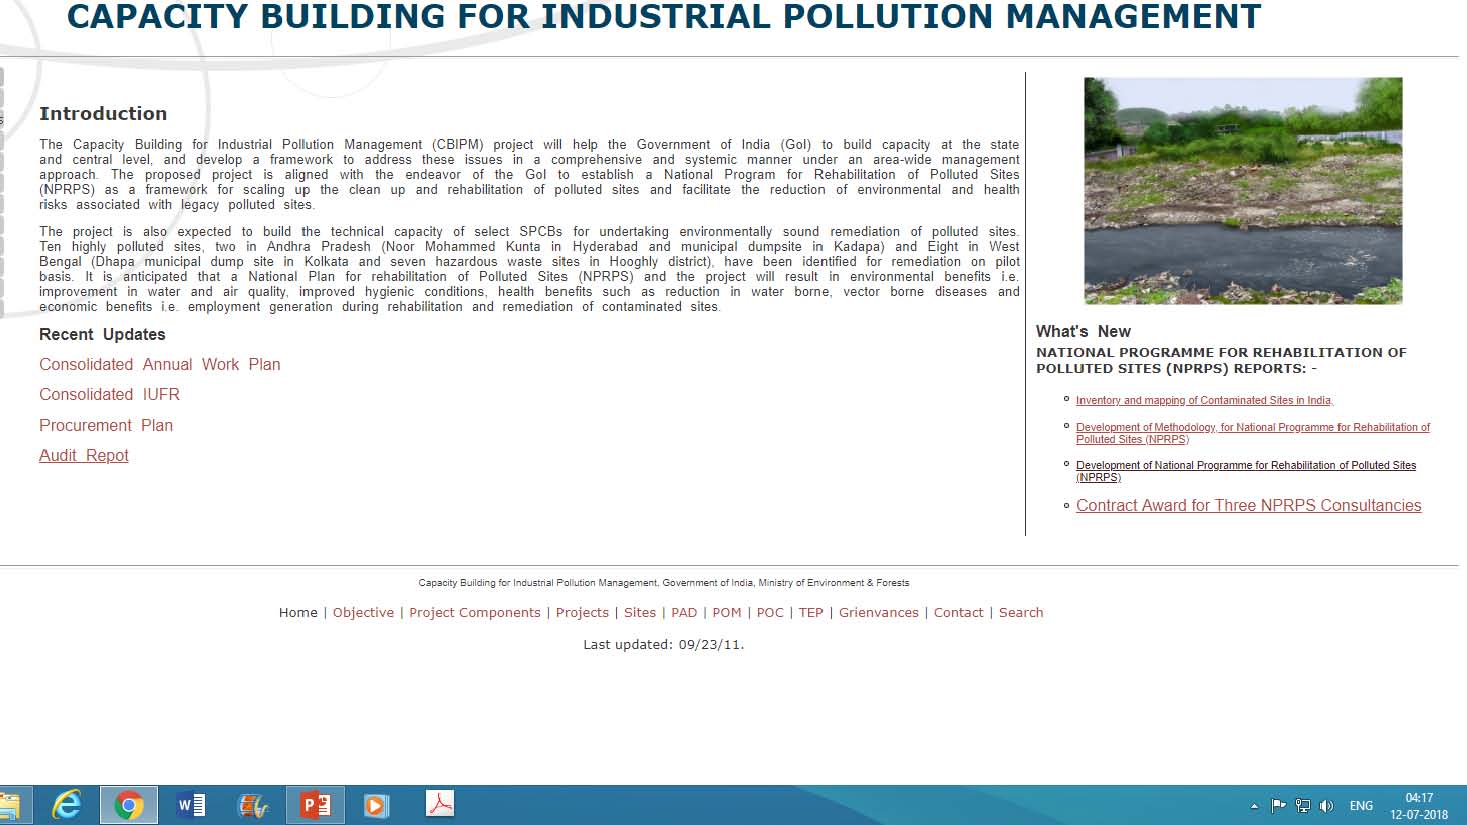Switch to PowerPoint on the taskbar

[316, 805]
